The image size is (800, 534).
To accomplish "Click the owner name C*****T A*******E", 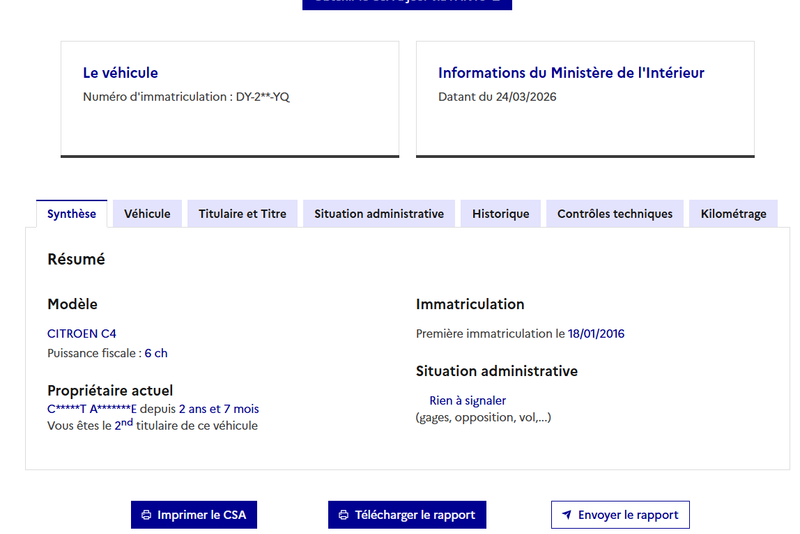I will [92, 409].
